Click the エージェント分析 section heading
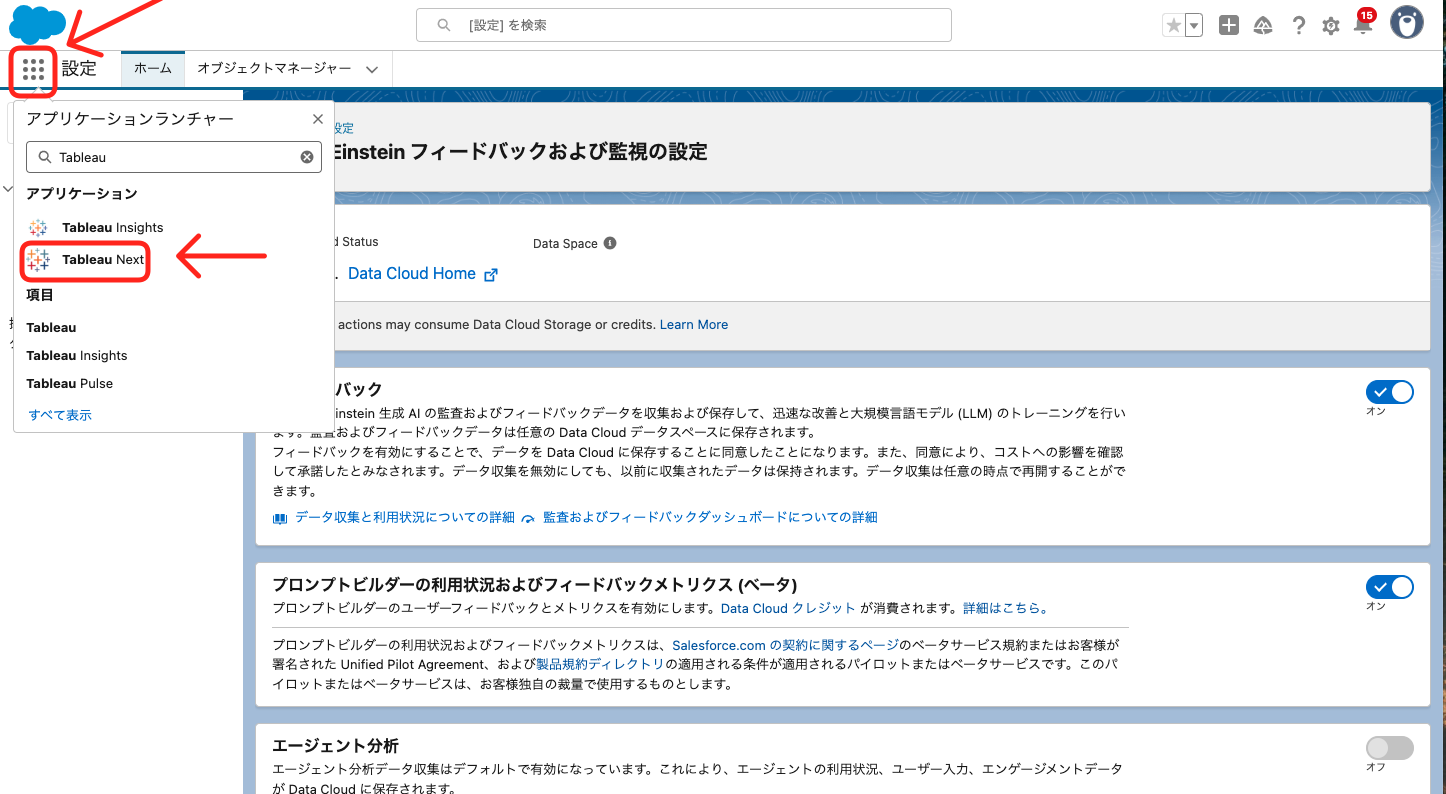 coord(335,746)
